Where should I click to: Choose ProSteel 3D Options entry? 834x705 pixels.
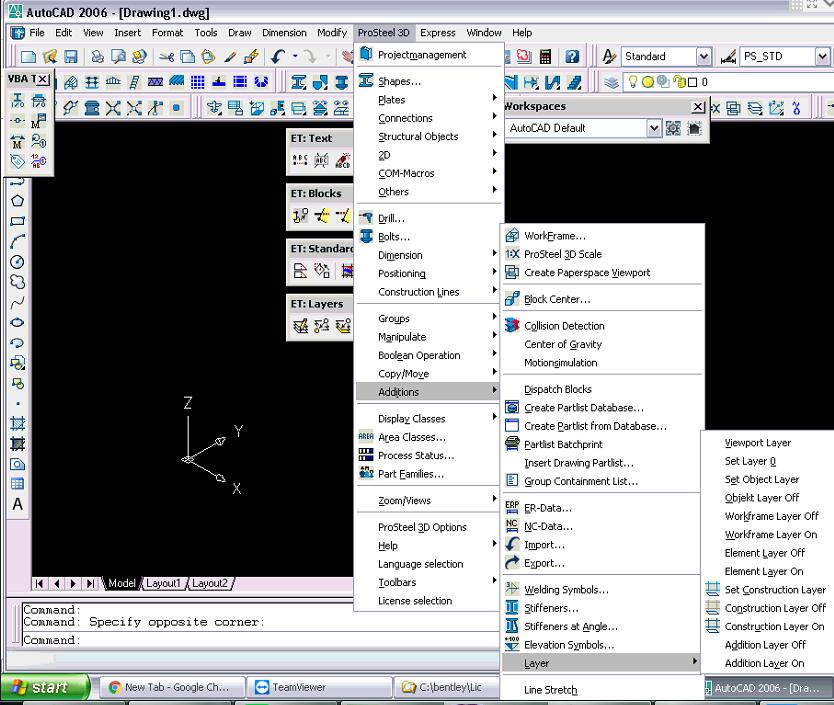click(429, 527)
